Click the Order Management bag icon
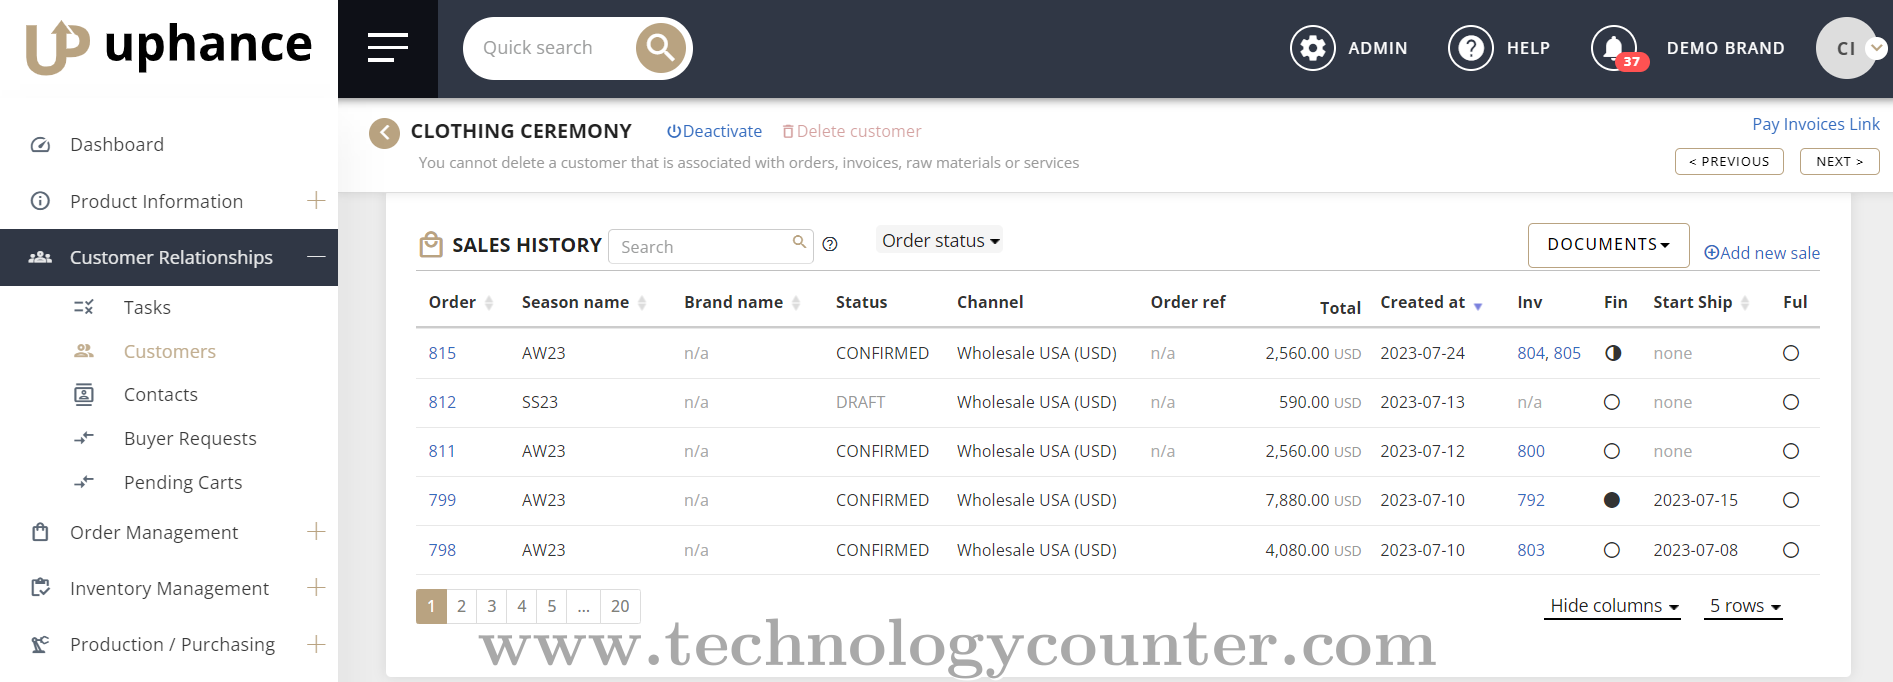Screen dimensions: 1893x682 click(40, 532)
